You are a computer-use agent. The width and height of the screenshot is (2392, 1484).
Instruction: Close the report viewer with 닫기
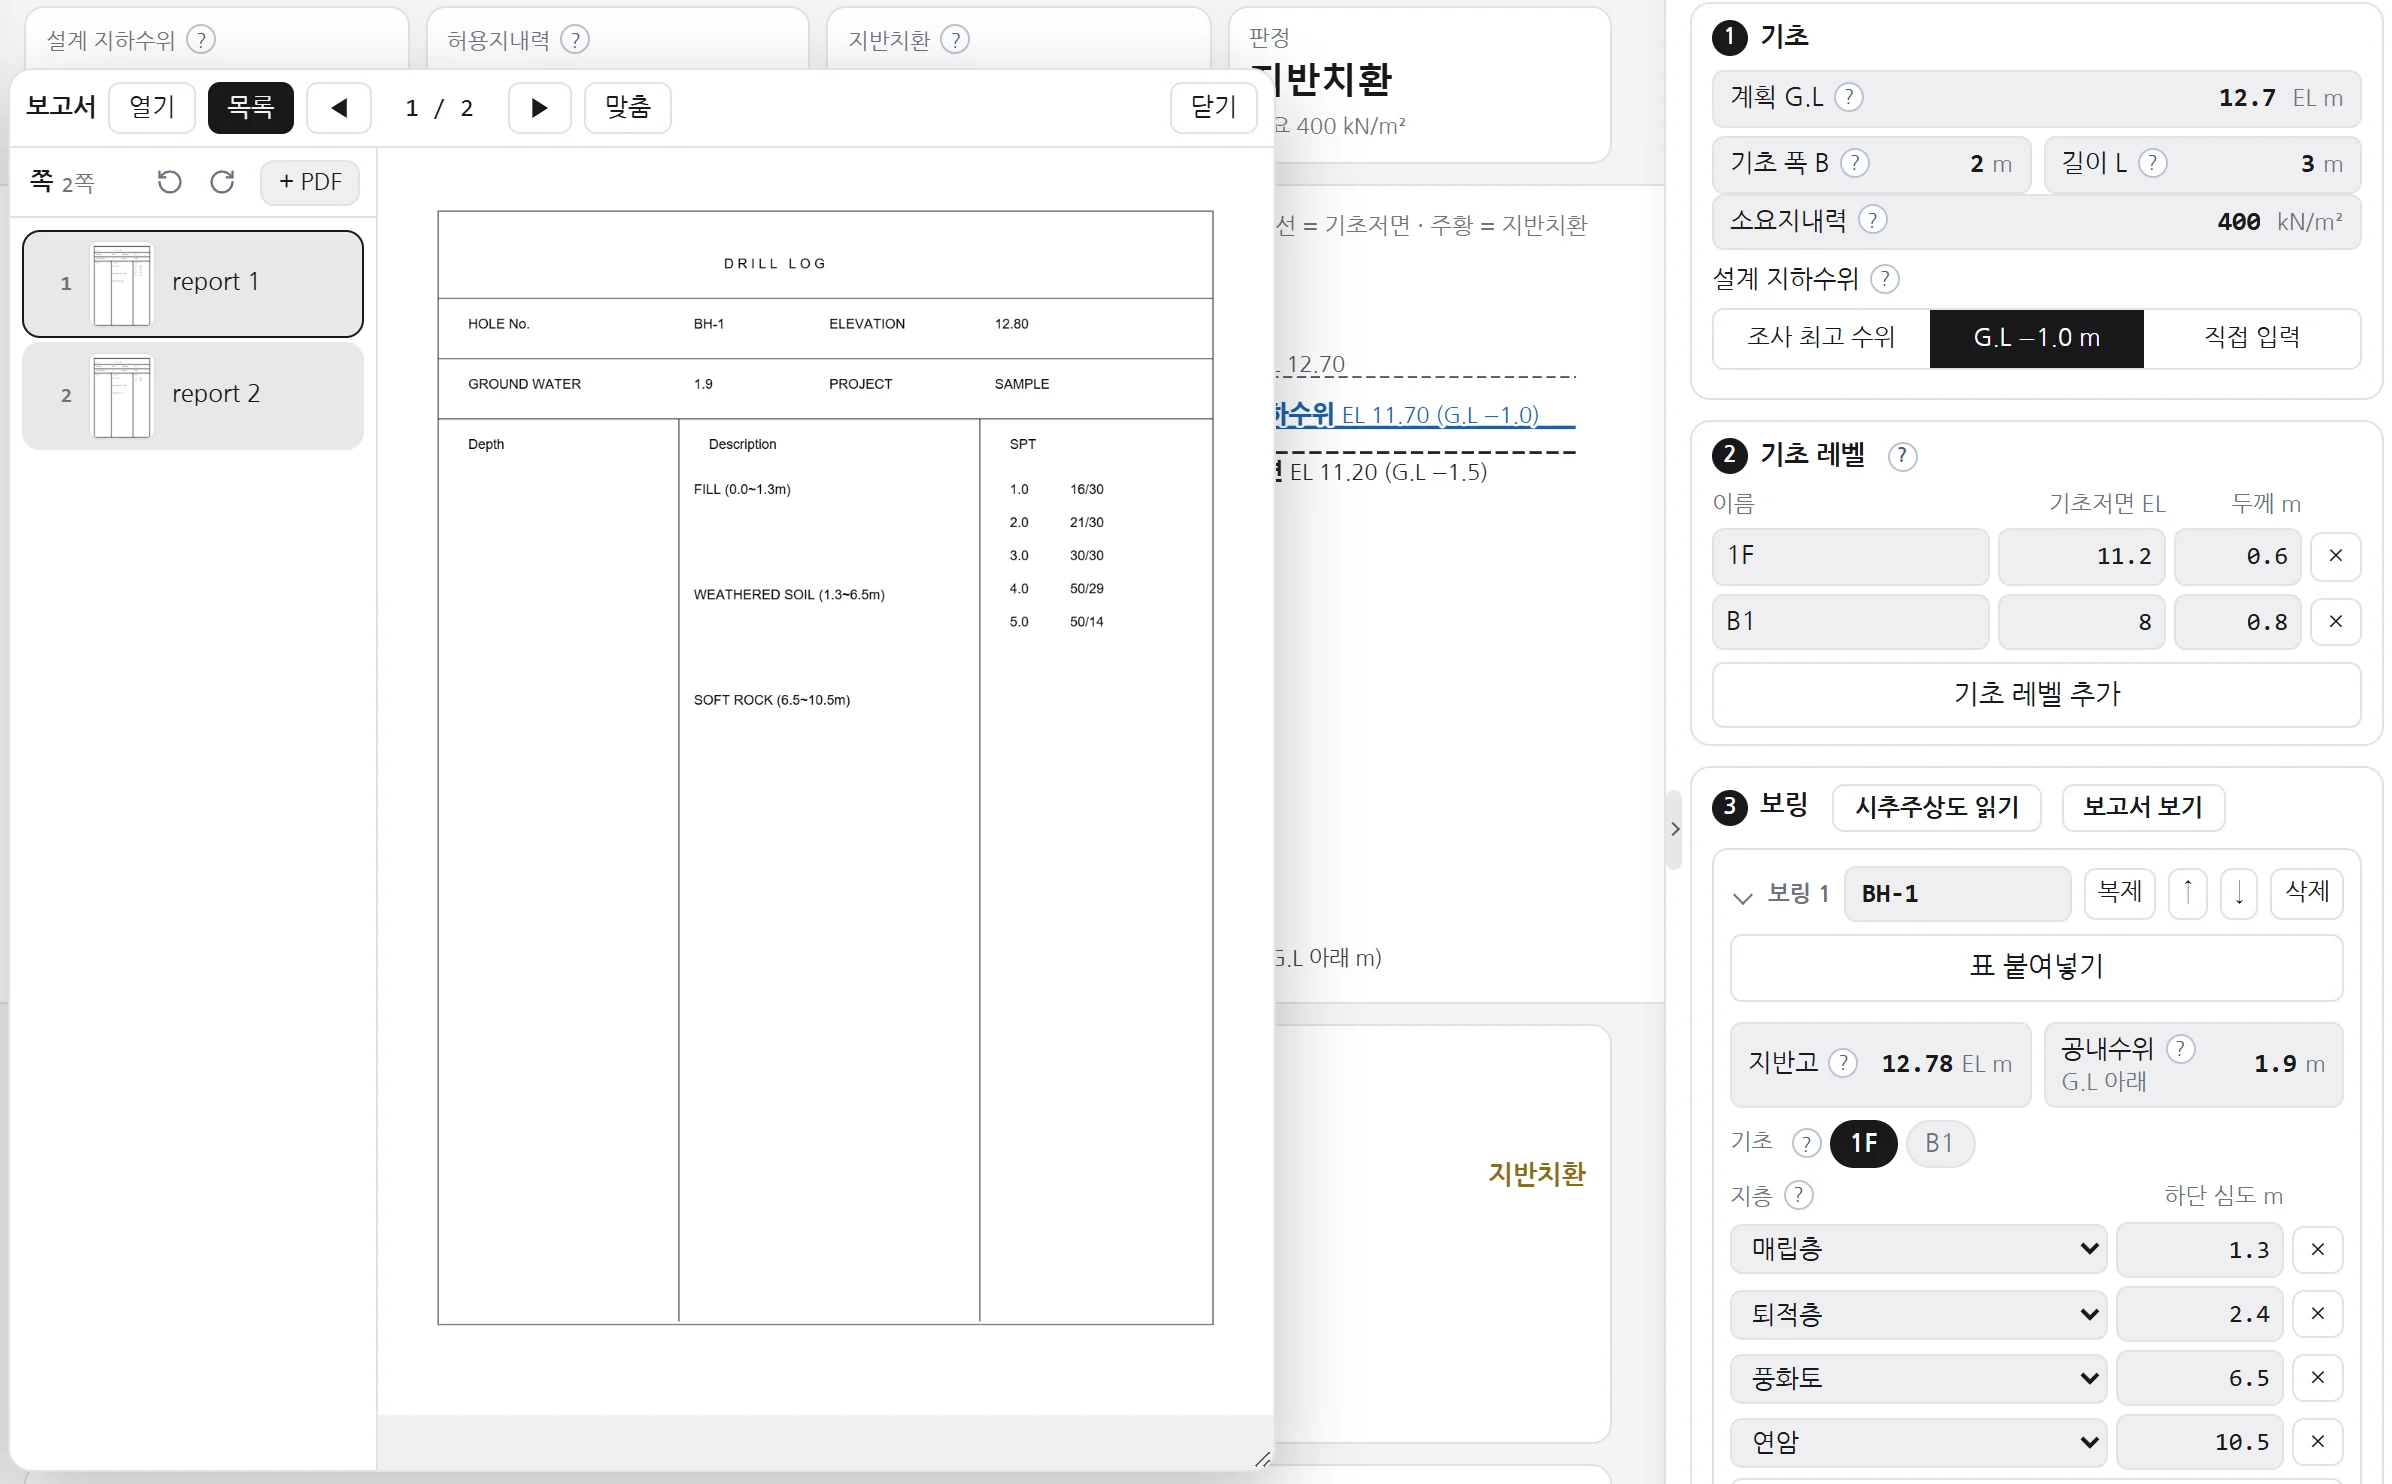tap(1214, 108)
